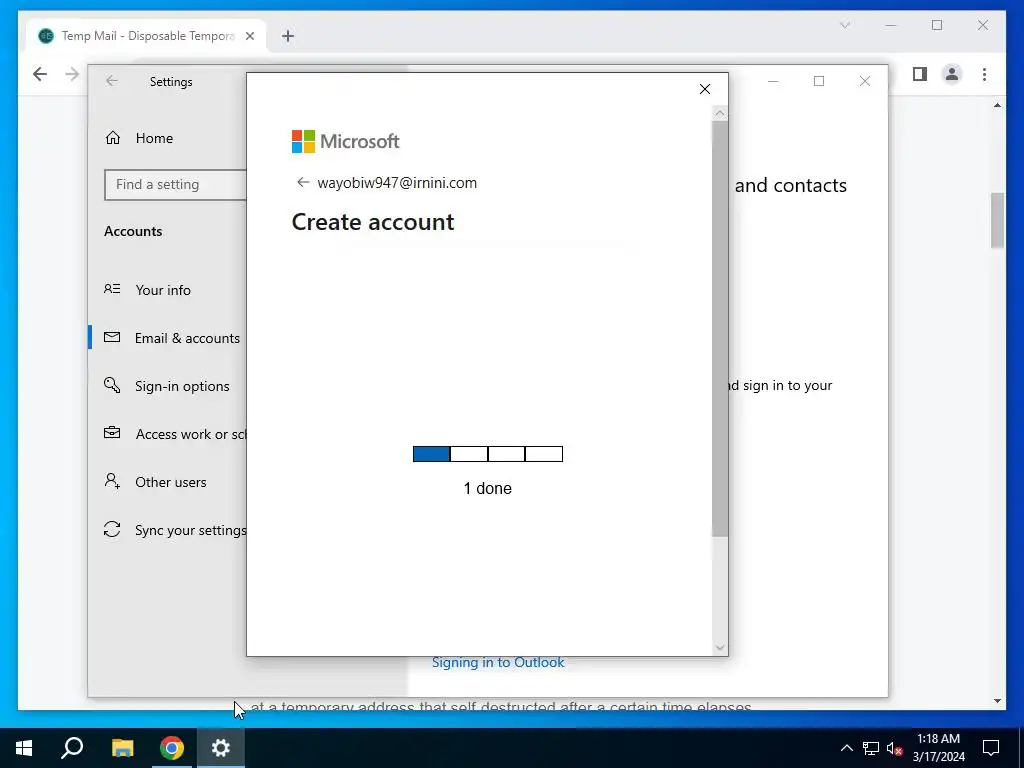The image size is (1024, 768).
Task: Click the Sync your settings arrows icon
Action: tap(112, 530)
